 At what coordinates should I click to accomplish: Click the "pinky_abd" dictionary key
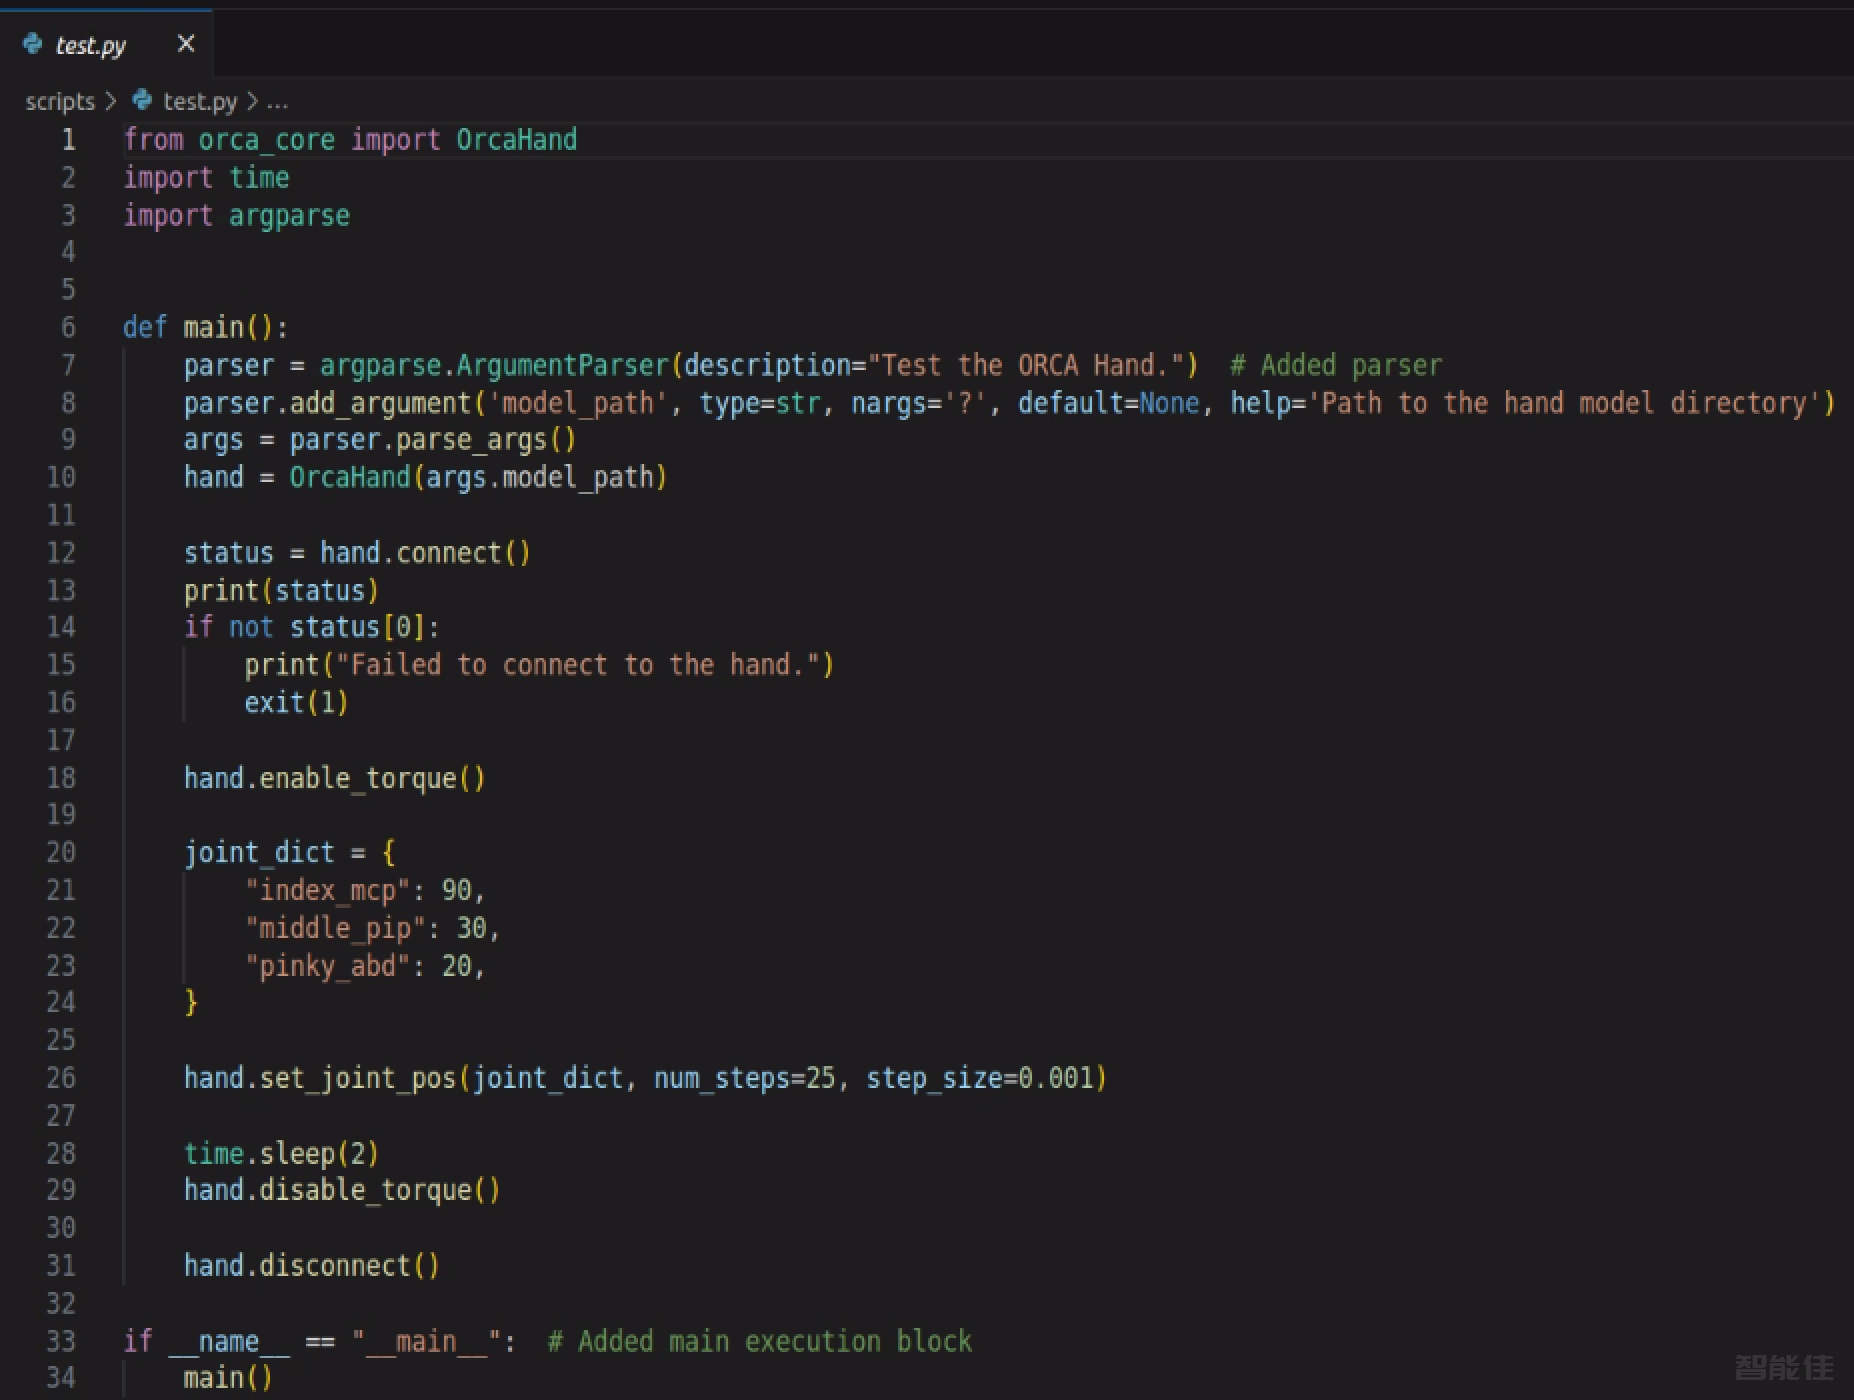[x=328, y=966]
